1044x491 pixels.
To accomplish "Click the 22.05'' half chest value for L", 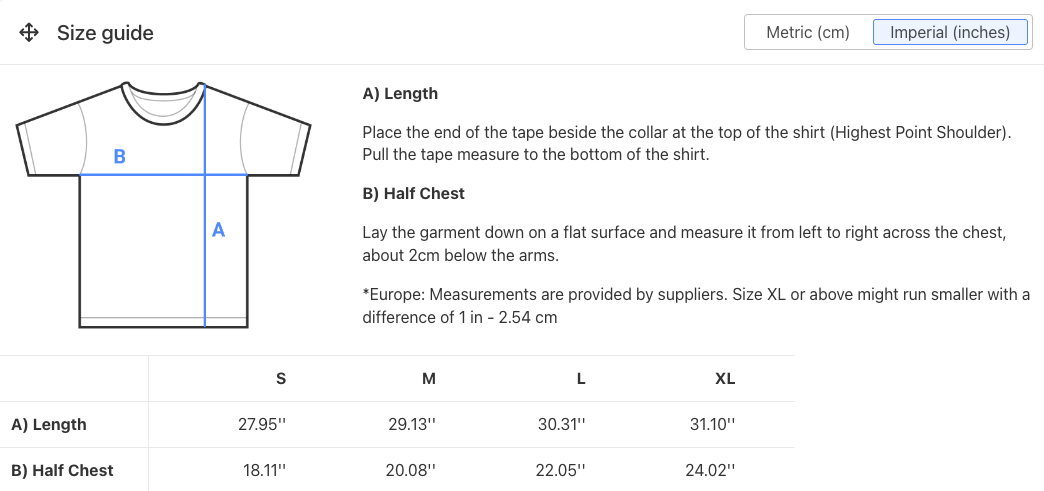I will click(561, 470).
